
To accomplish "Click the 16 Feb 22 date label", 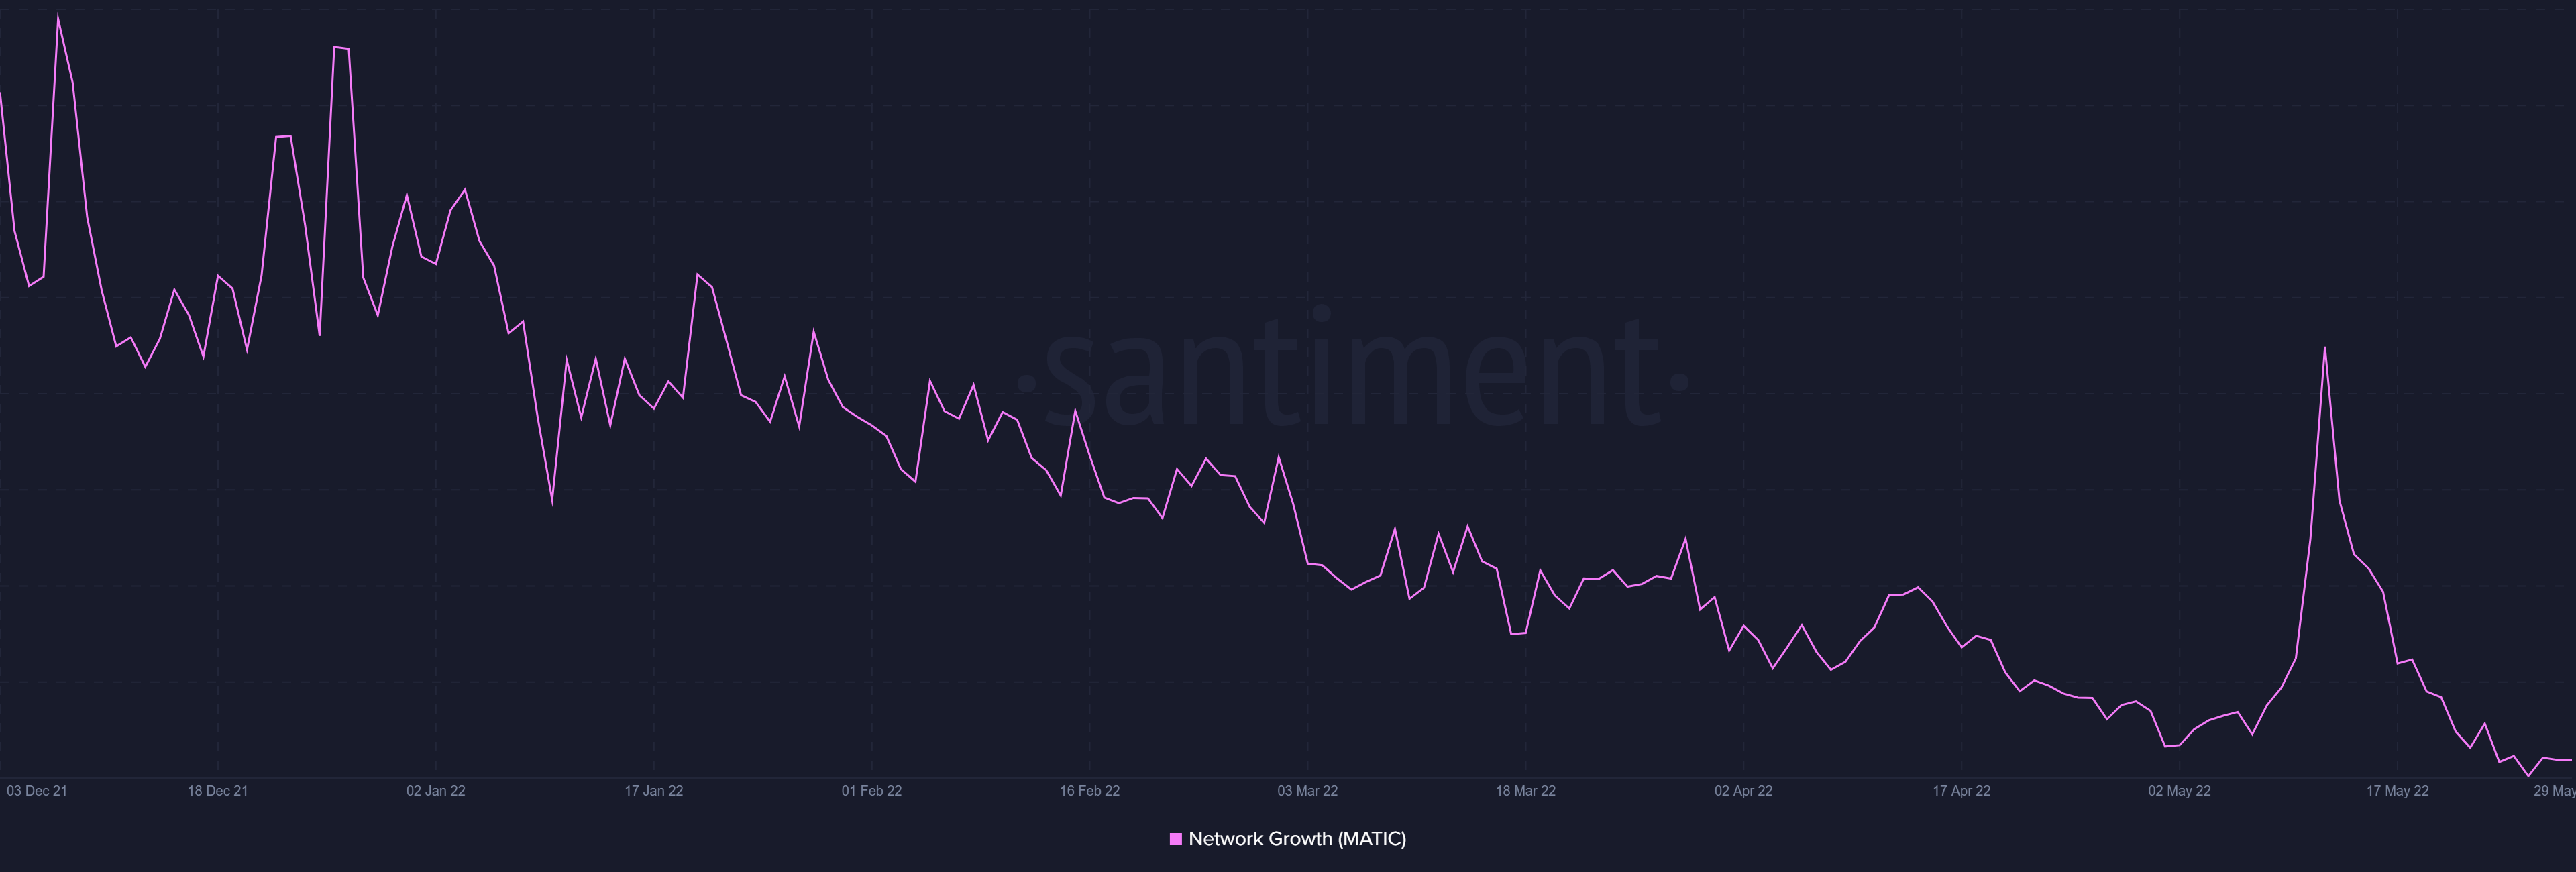I will [1089, 791].
